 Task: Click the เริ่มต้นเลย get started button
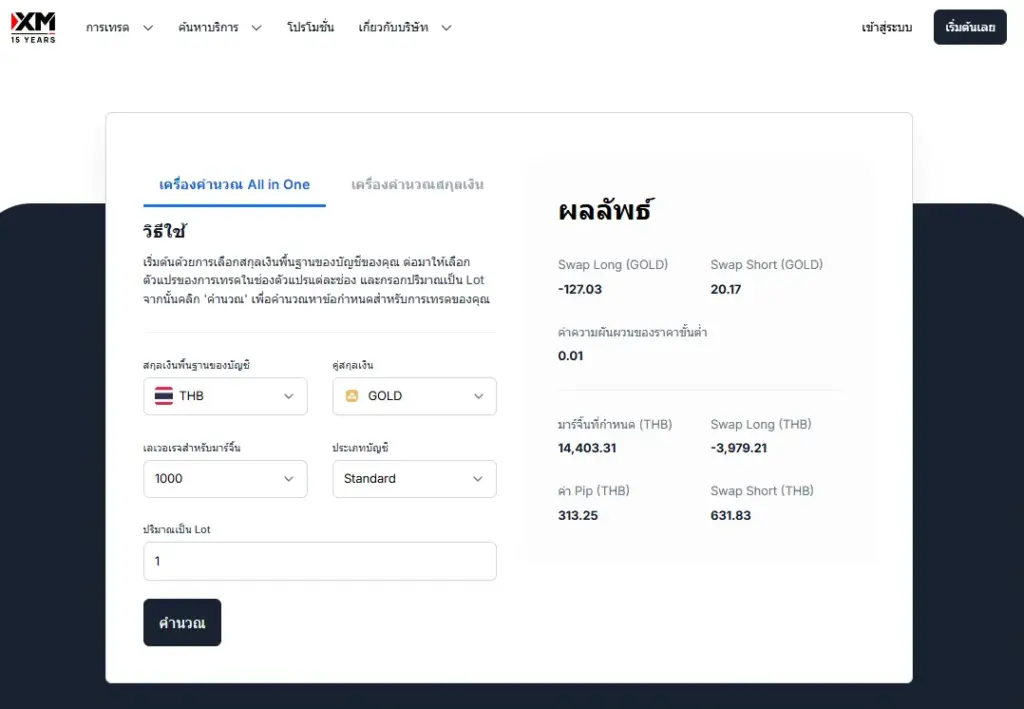click(970, 28)
